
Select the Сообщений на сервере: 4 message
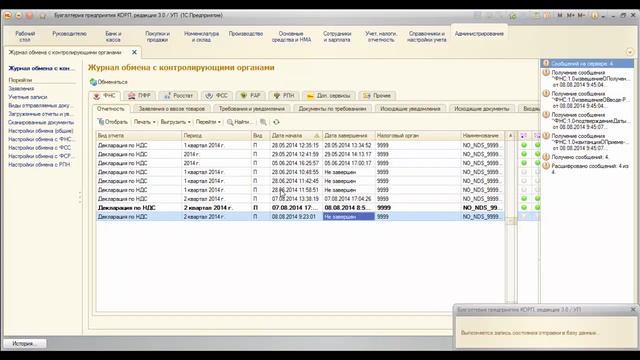(x=587, y=64)
